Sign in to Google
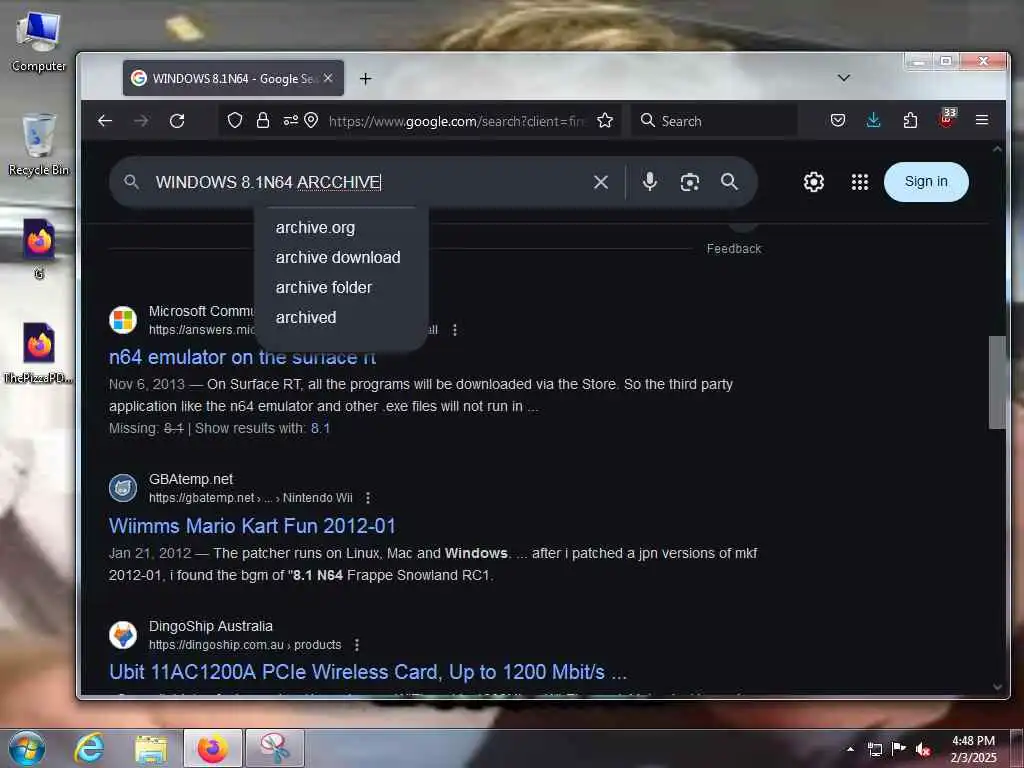The width and height of the screenshot is (1024, 768). (x=926, y=182)
